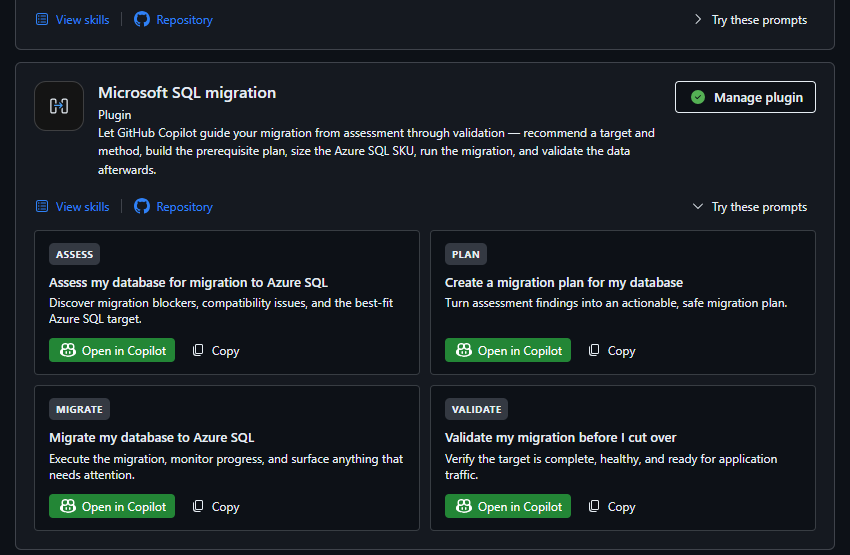This screenshot has height=555, width=850.
Task: Select heading Migrate my database to Azure SQL
Action: (x=152, y=437)
